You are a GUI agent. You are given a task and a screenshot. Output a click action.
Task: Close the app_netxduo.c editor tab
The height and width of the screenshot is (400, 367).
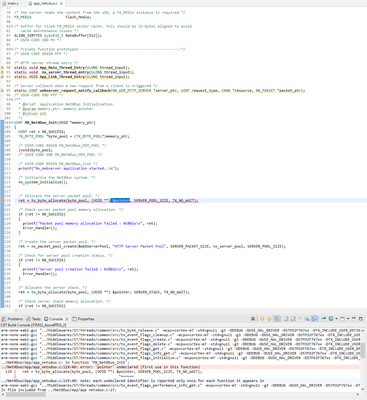click(x=61, y=3)
